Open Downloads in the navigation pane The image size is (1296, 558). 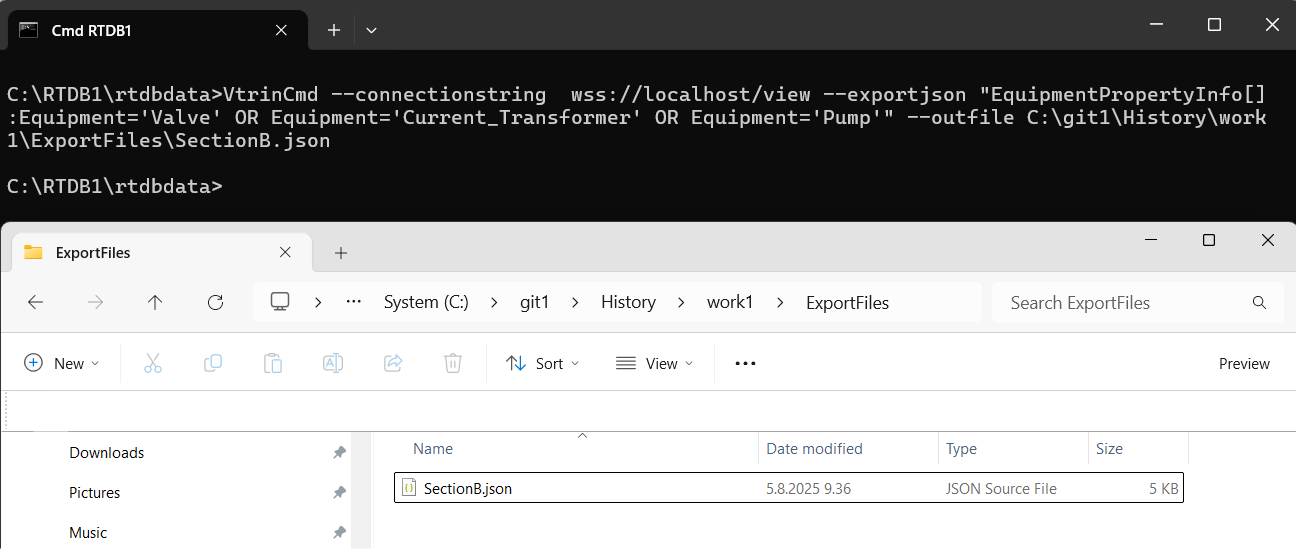(x=107, y=452)
